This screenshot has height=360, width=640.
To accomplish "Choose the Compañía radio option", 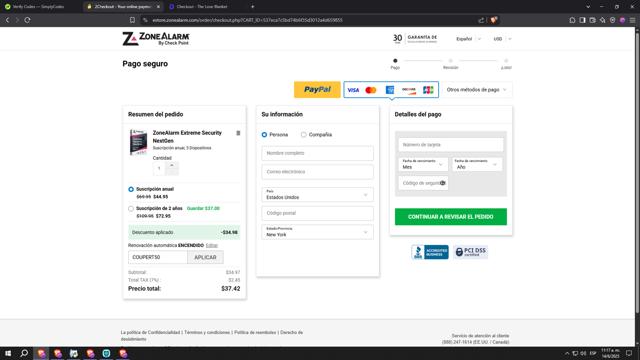I will [x=304, y=135].
